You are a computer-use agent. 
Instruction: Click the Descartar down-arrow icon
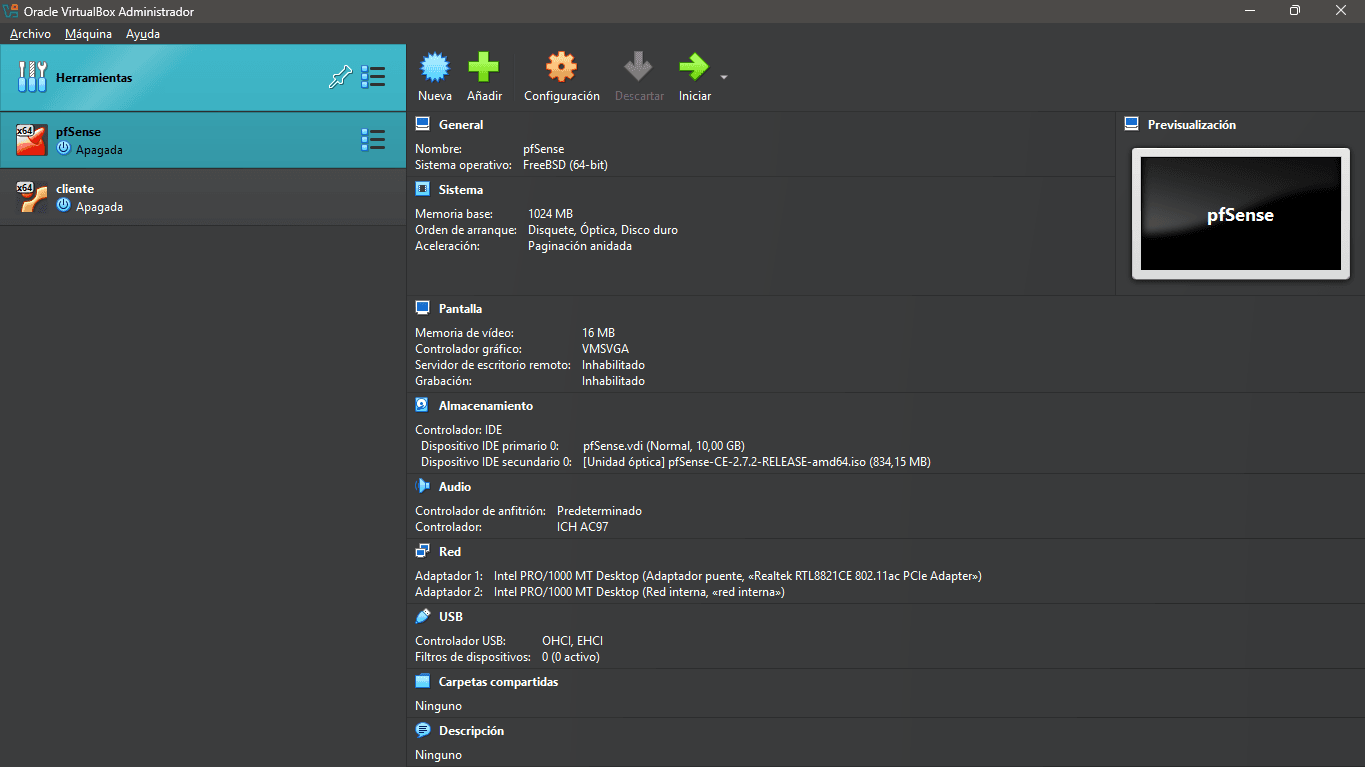[638, 67]
